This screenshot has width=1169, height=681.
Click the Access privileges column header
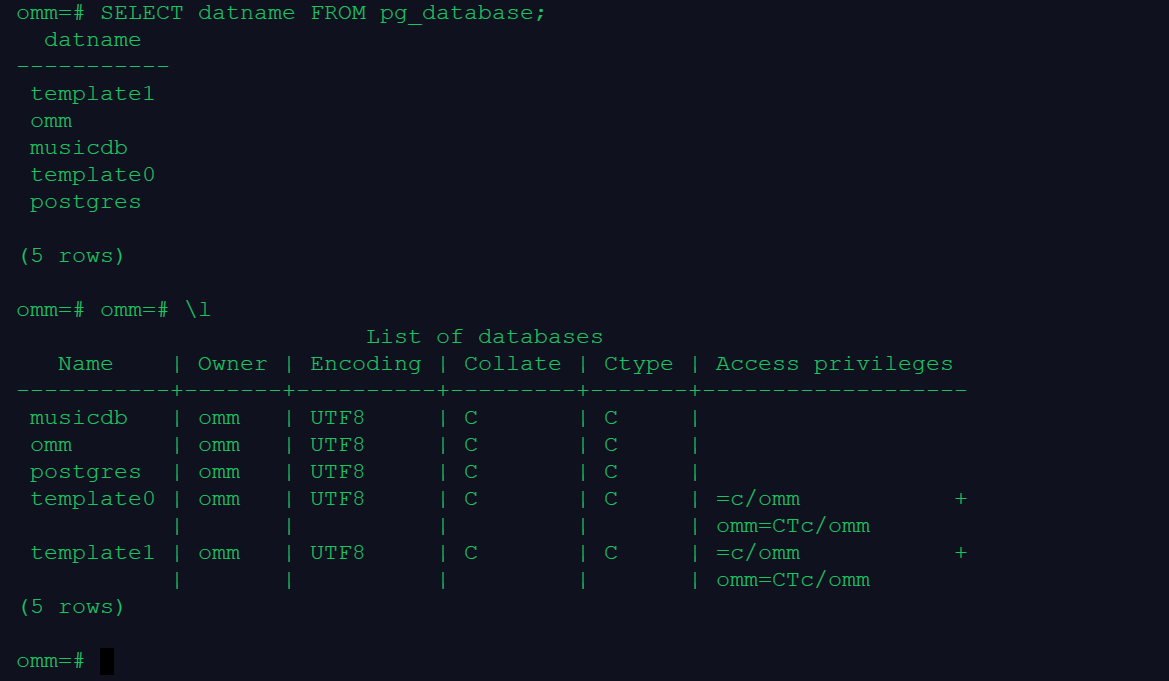tap(834, 364)
